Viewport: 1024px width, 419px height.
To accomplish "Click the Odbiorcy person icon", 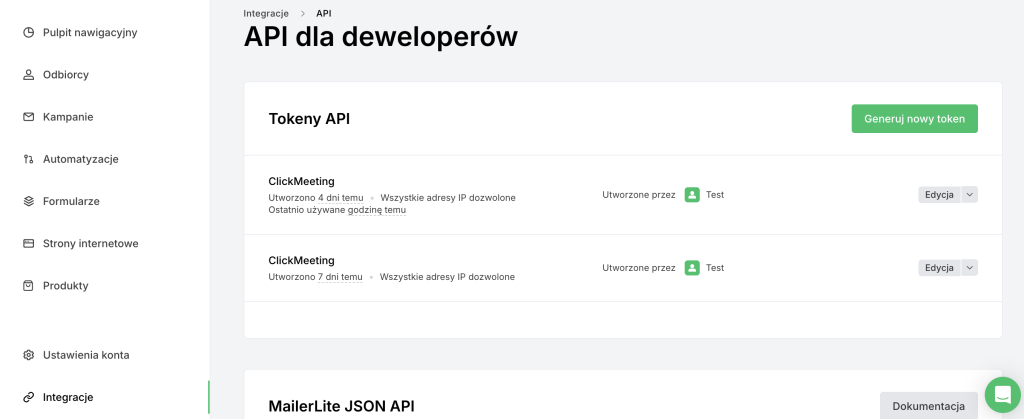I will click(29, 75).
